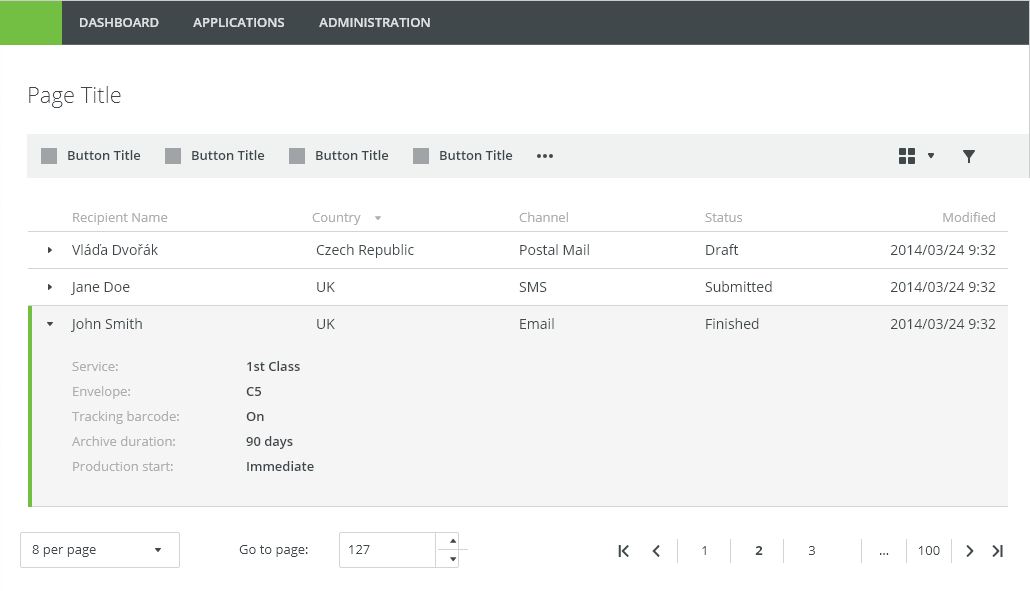The image size is (1030, 591).
Task: Open the Applications menu
Action: 238,22
